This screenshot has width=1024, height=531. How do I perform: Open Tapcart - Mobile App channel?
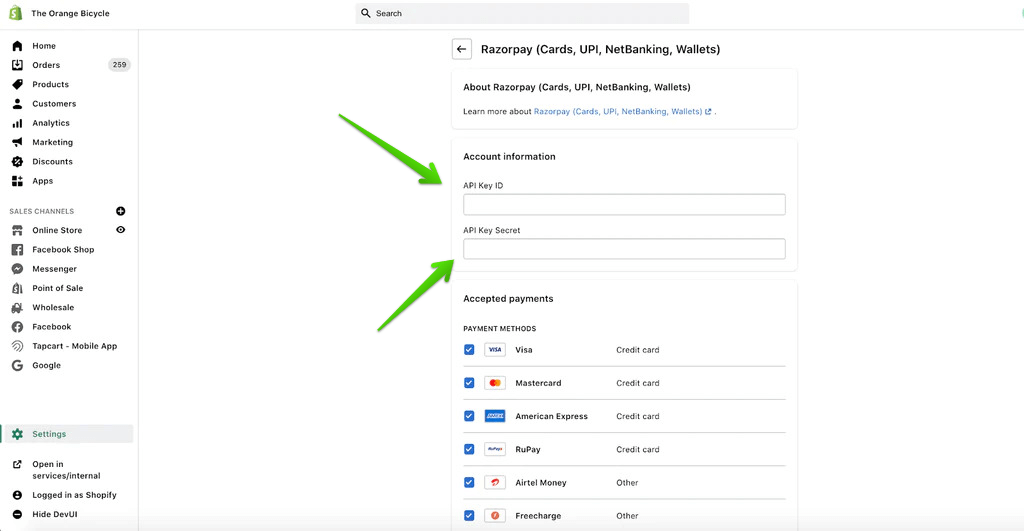point(74,346)
